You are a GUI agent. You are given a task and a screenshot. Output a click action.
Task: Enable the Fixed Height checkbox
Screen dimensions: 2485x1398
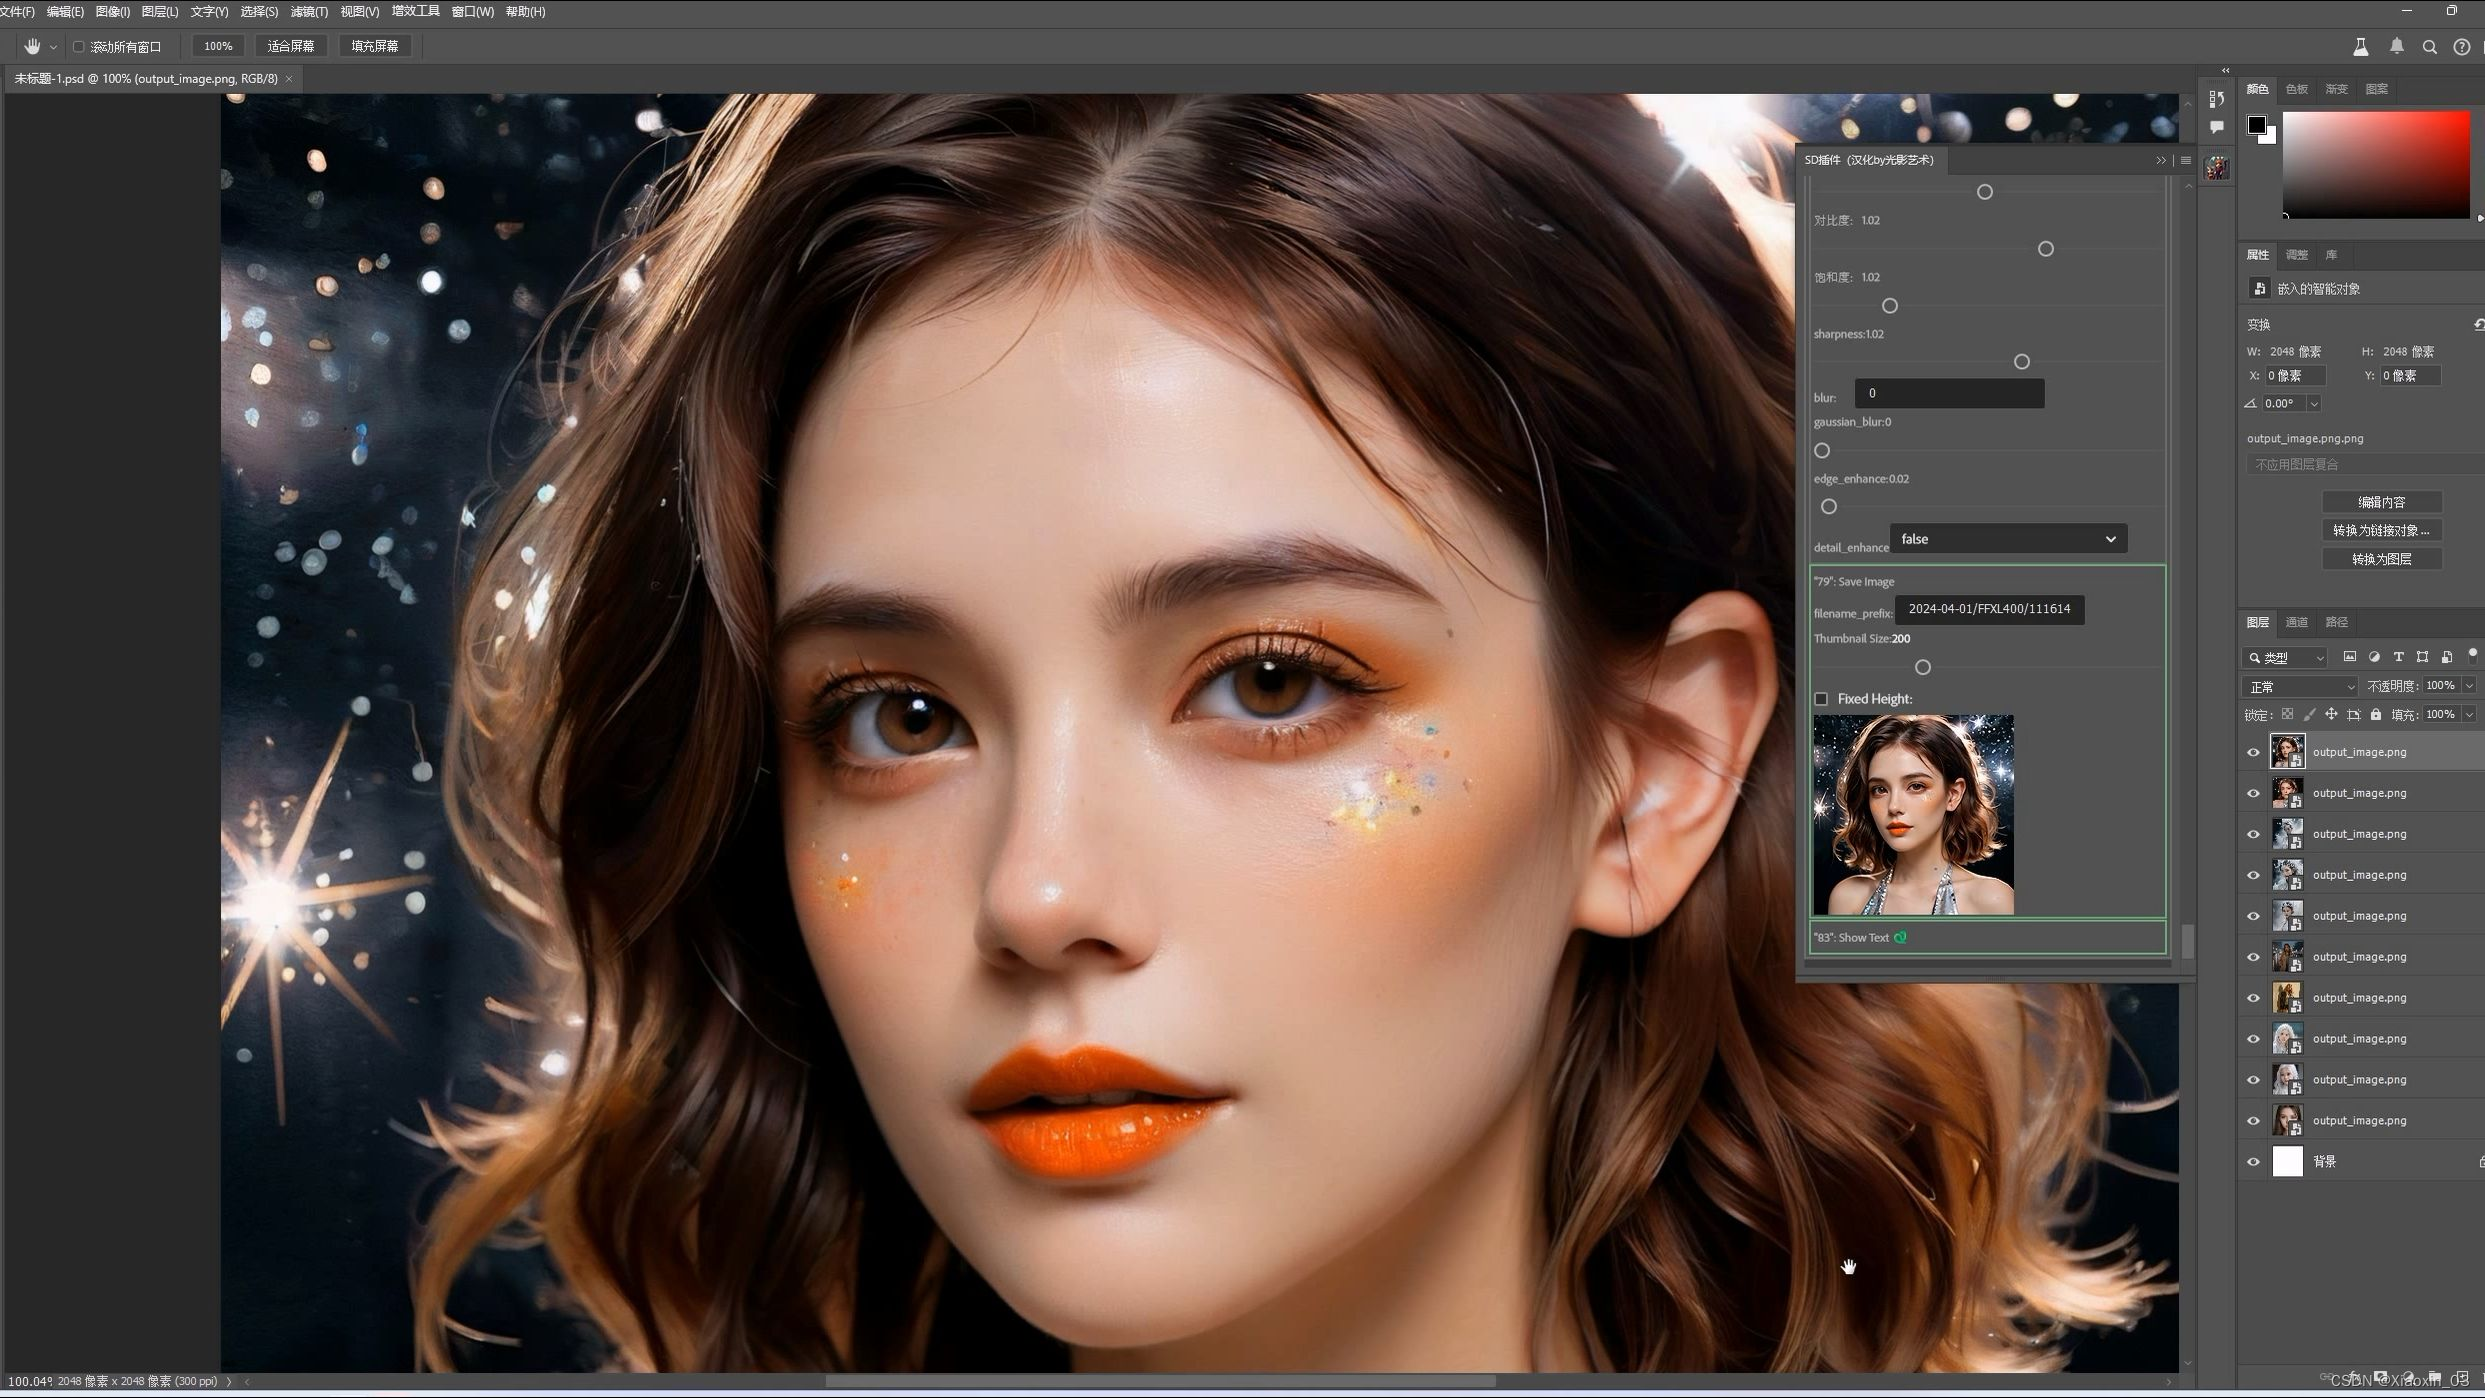coord(1821,699)
